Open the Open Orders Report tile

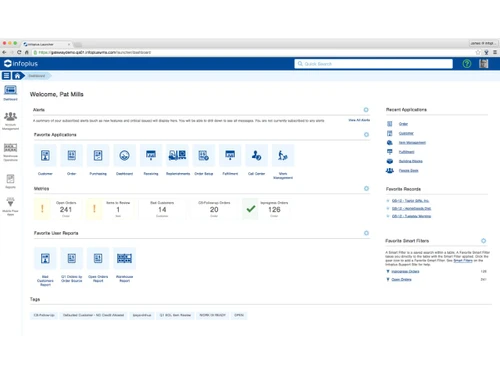(98, 258)
